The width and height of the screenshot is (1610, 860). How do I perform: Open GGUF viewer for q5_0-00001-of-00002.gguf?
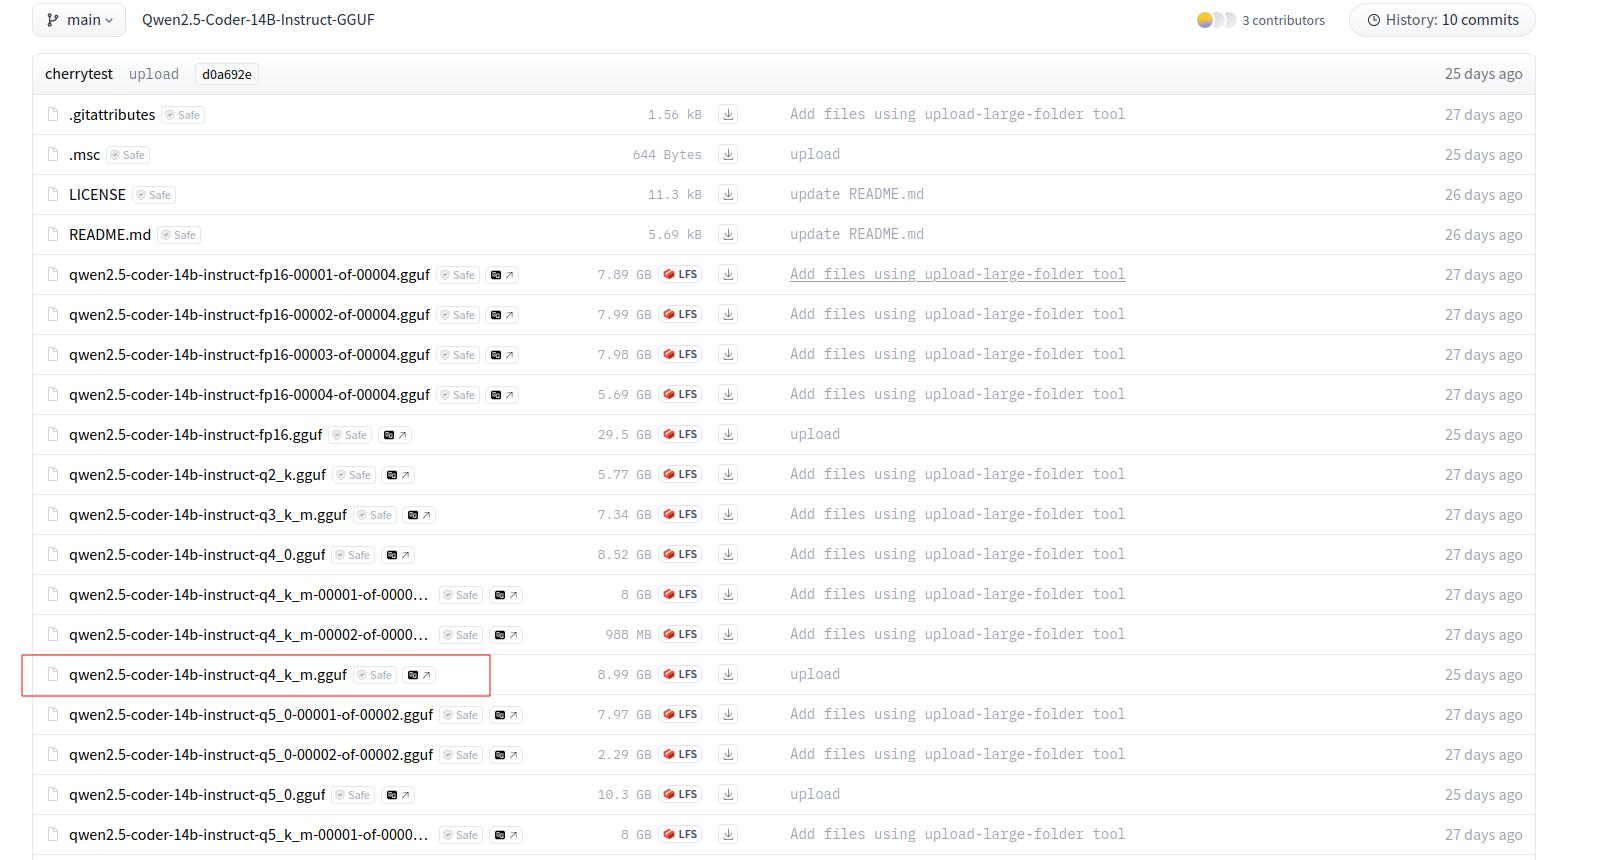tap(506, 715)
